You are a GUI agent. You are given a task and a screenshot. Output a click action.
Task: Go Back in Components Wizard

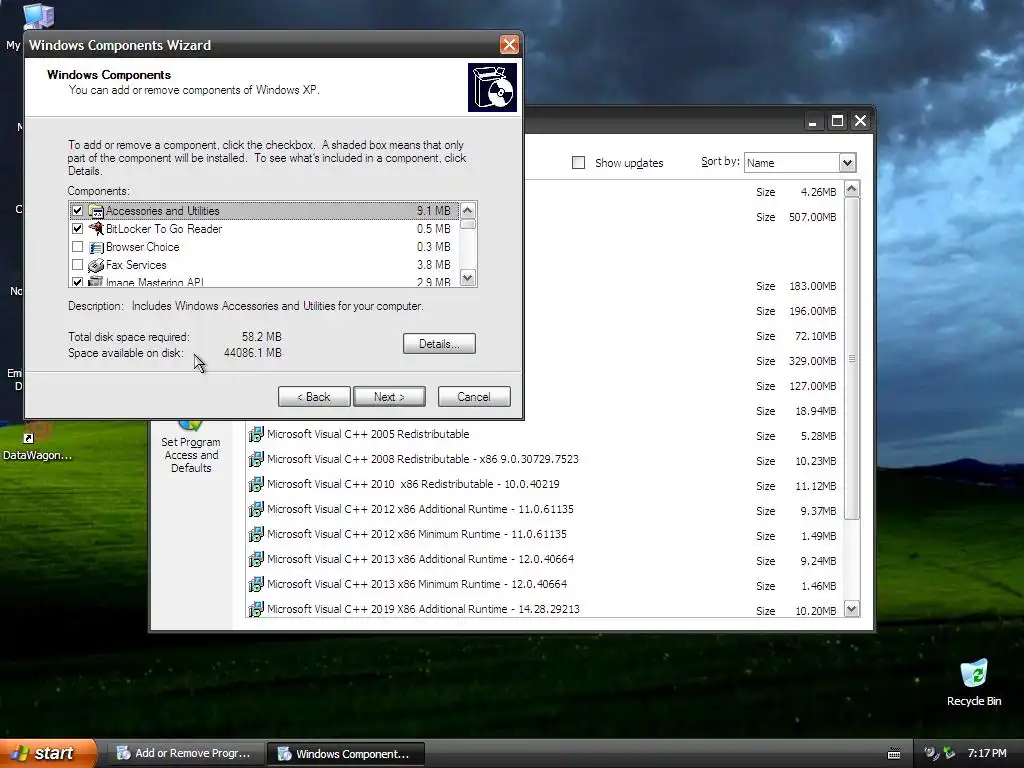[314, 396]
